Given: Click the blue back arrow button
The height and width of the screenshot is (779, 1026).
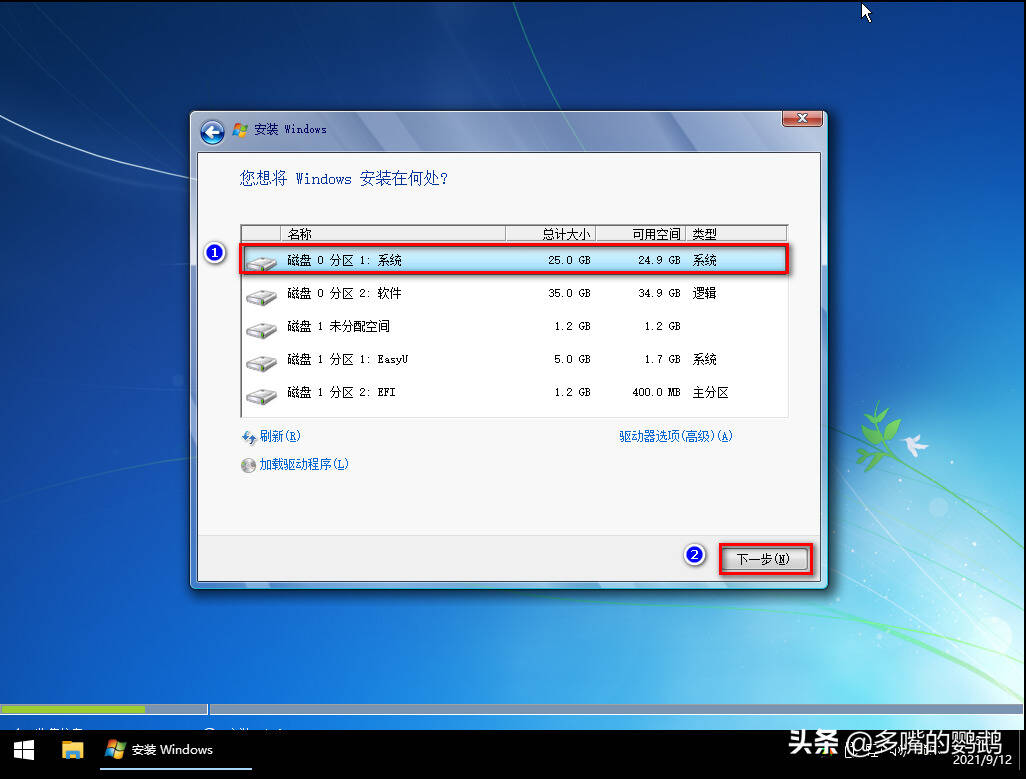Looking at the screenshot, I should coord(212,132).
